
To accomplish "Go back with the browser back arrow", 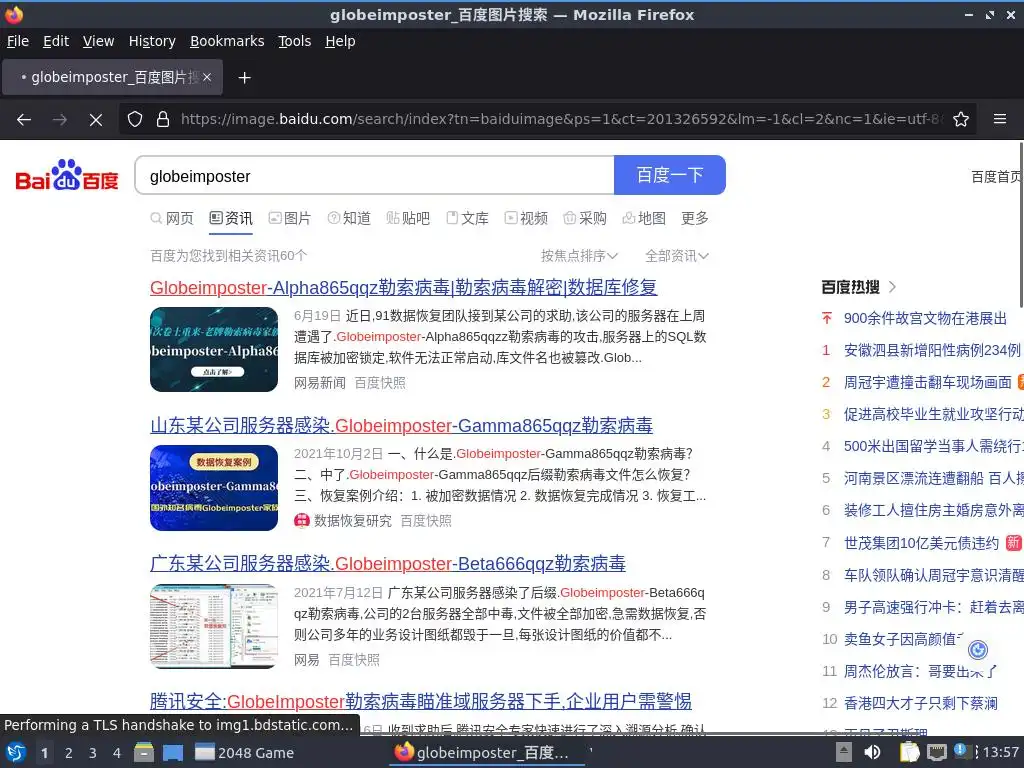I will point(24,120).
